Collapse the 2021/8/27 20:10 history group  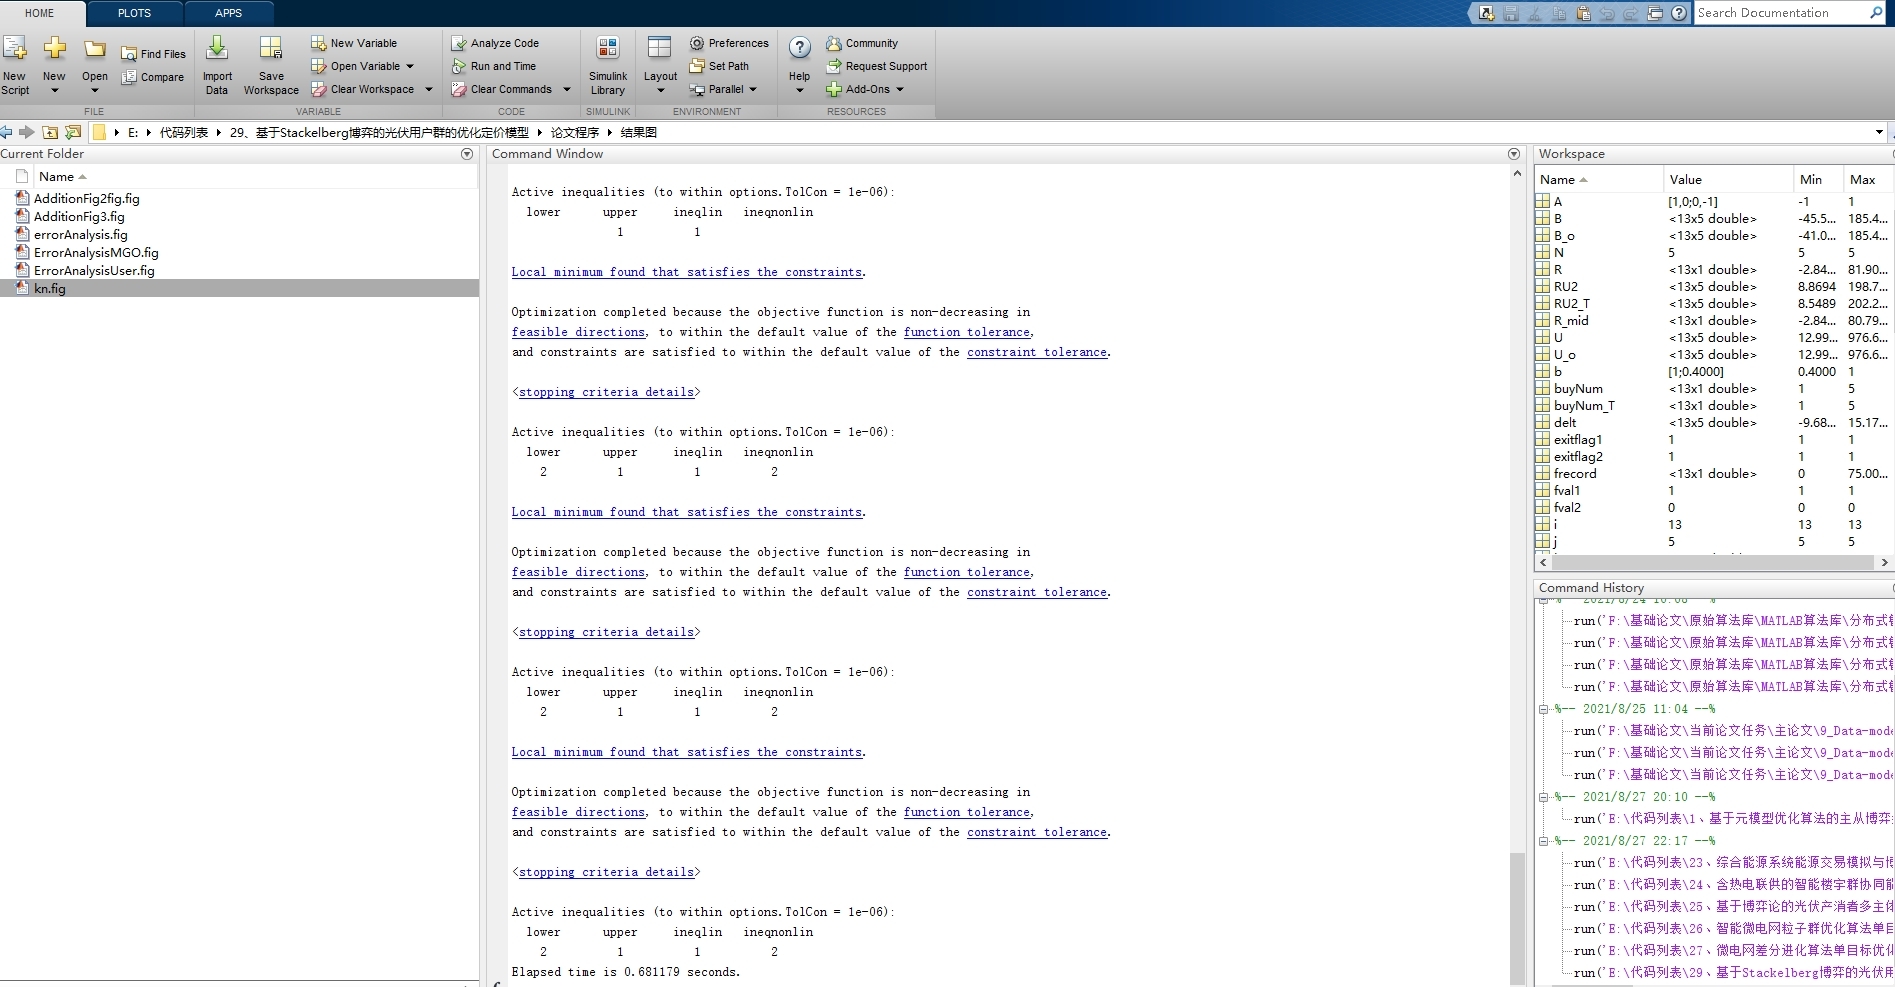pyautogui.click(x=1543, y=797)
